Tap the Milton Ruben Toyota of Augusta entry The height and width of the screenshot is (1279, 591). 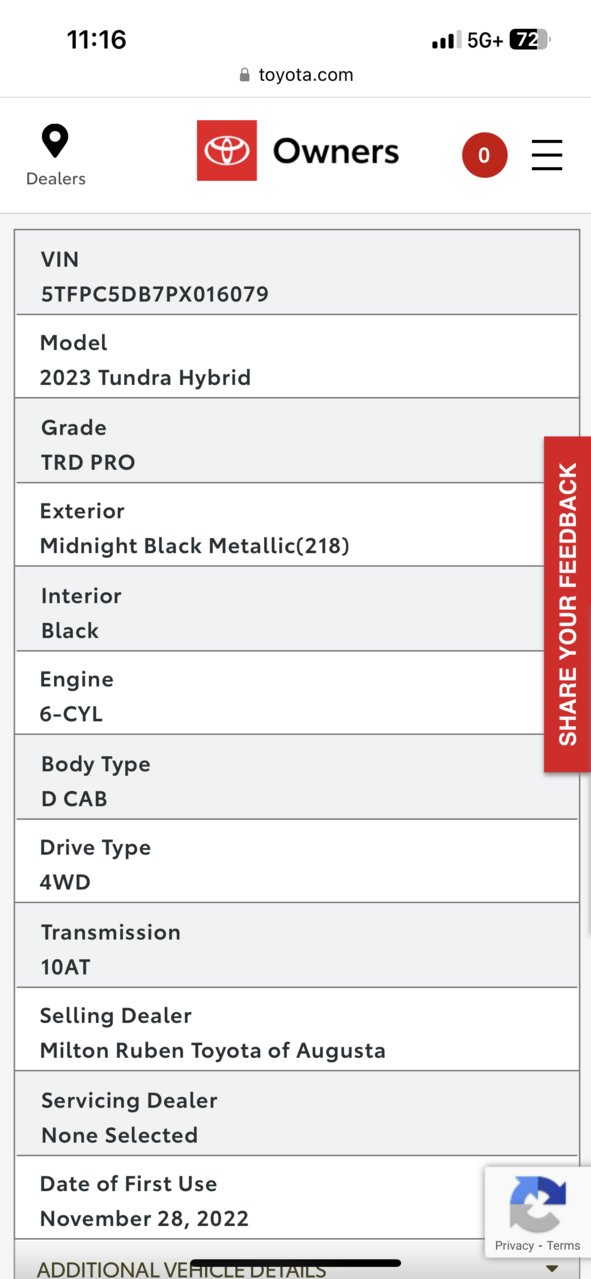[213, 1050]
